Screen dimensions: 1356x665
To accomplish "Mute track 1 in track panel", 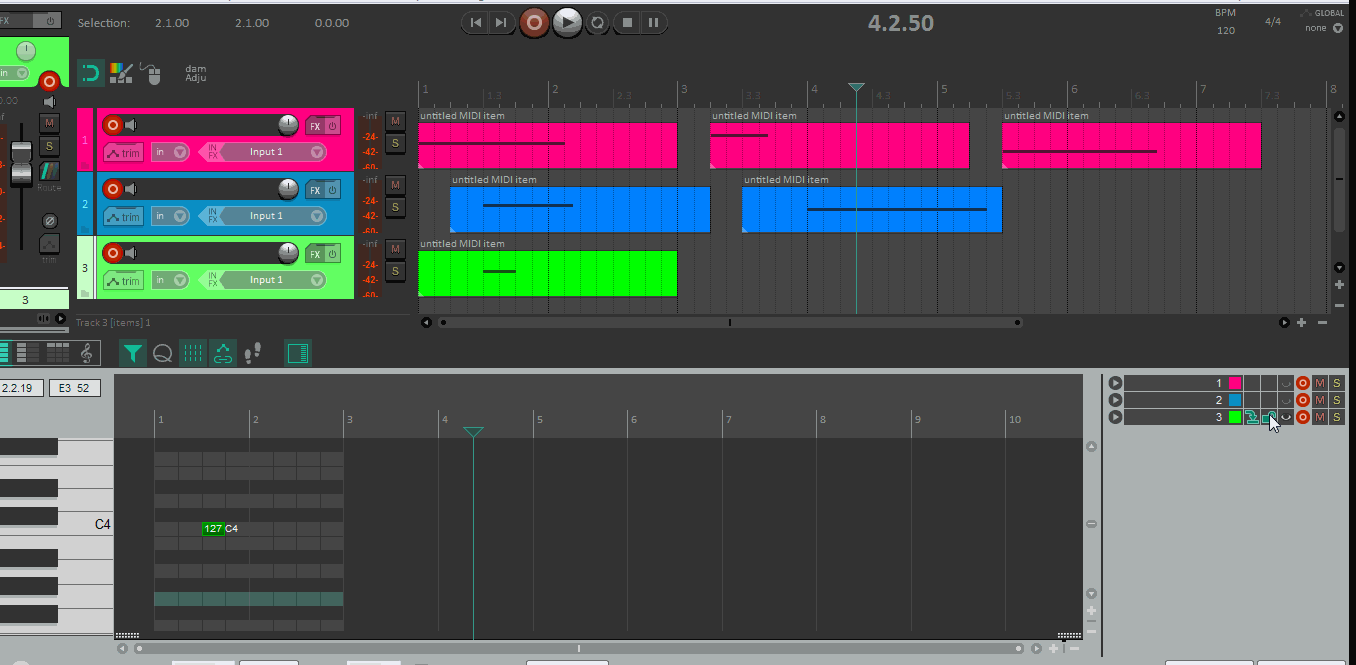I will click(x=395, y=120).
